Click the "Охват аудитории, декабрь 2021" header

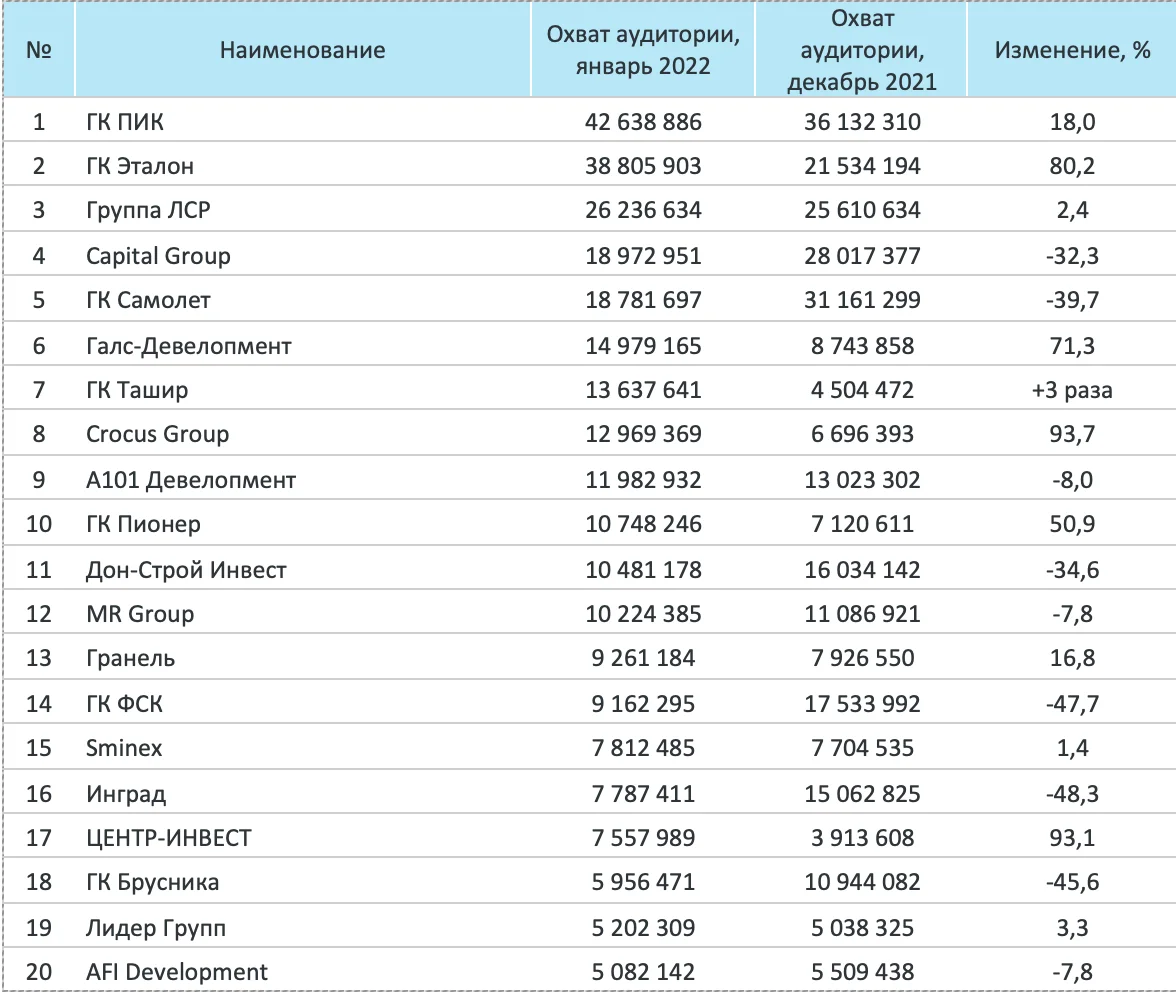pyautogui.click(x=862, y=50)
